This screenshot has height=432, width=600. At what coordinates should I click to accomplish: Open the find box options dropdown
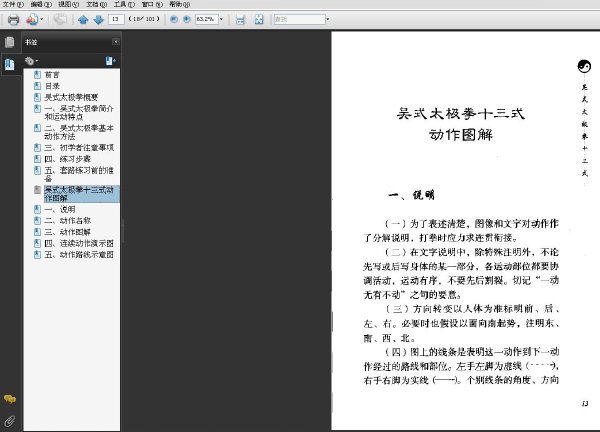coord(328,19)
